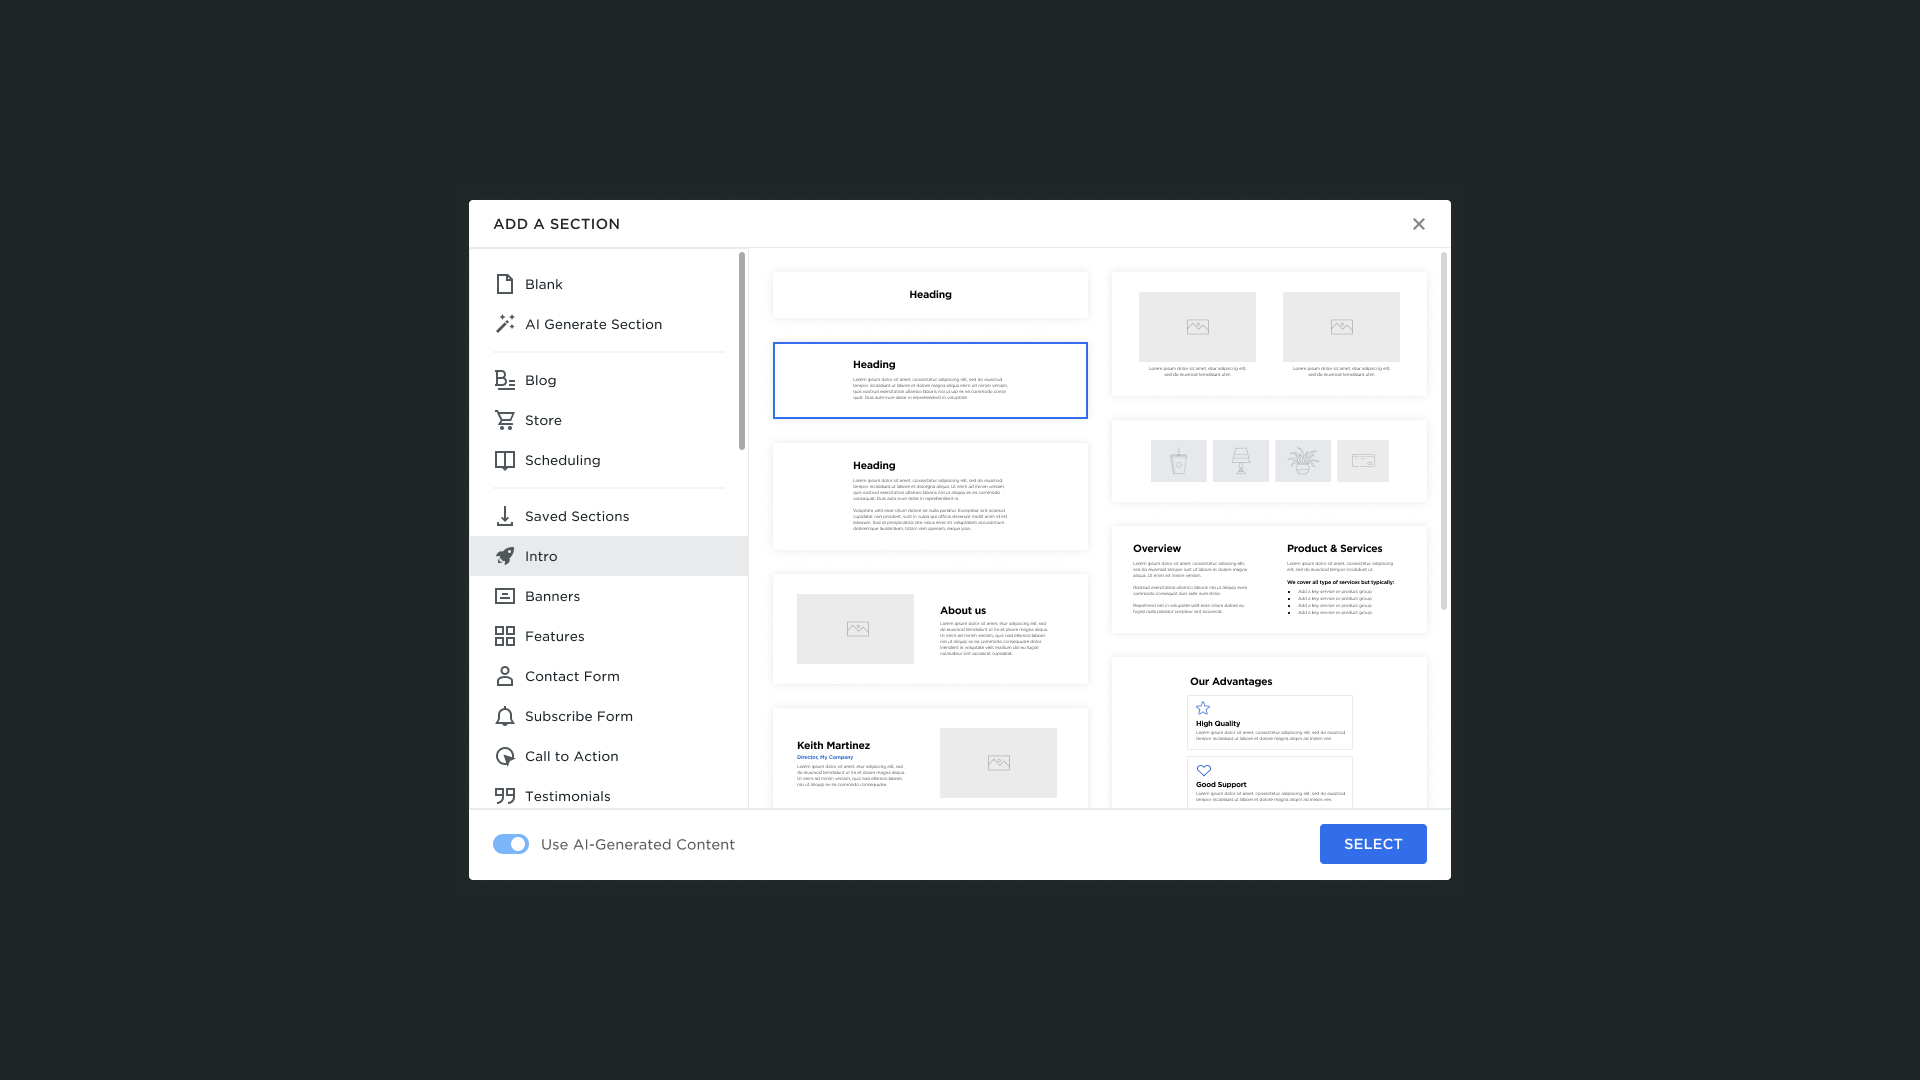Click the Blog icon in the sidebar
The height and width of the screenshot is (1080, 1920).
(505, 380)
